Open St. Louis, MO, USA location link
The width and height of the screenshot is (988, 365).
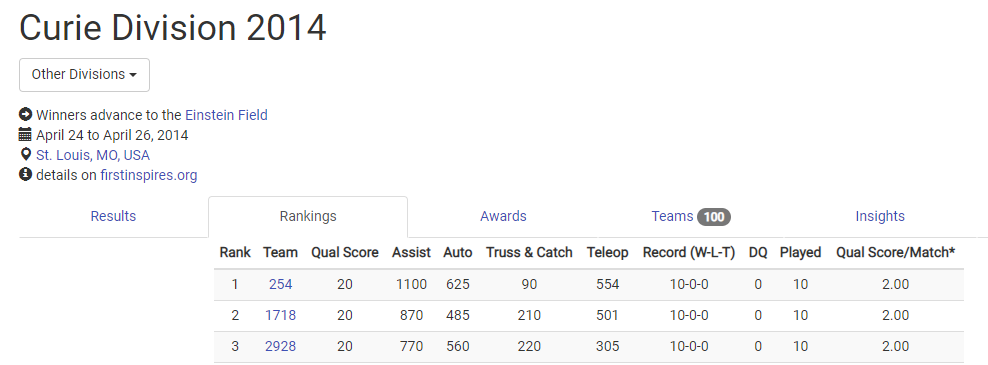click(x=93, y=155)
